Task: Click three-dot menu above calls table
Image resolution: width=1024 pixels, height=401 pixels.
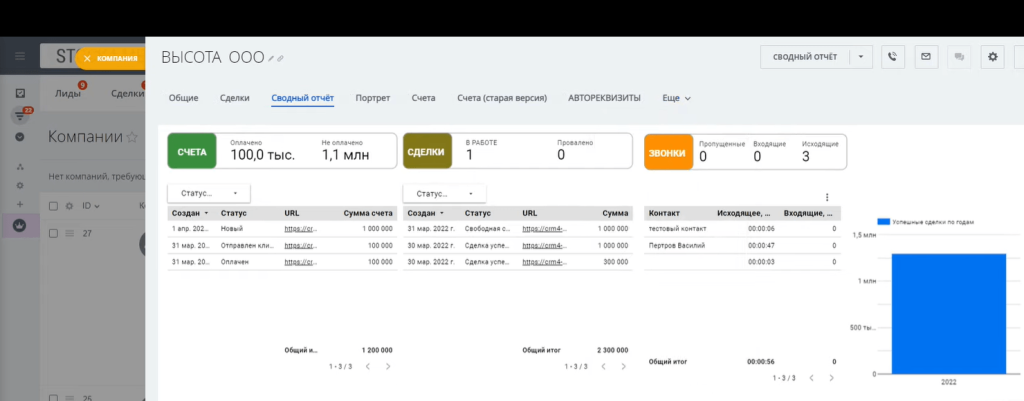Action: tap(827, 197)
